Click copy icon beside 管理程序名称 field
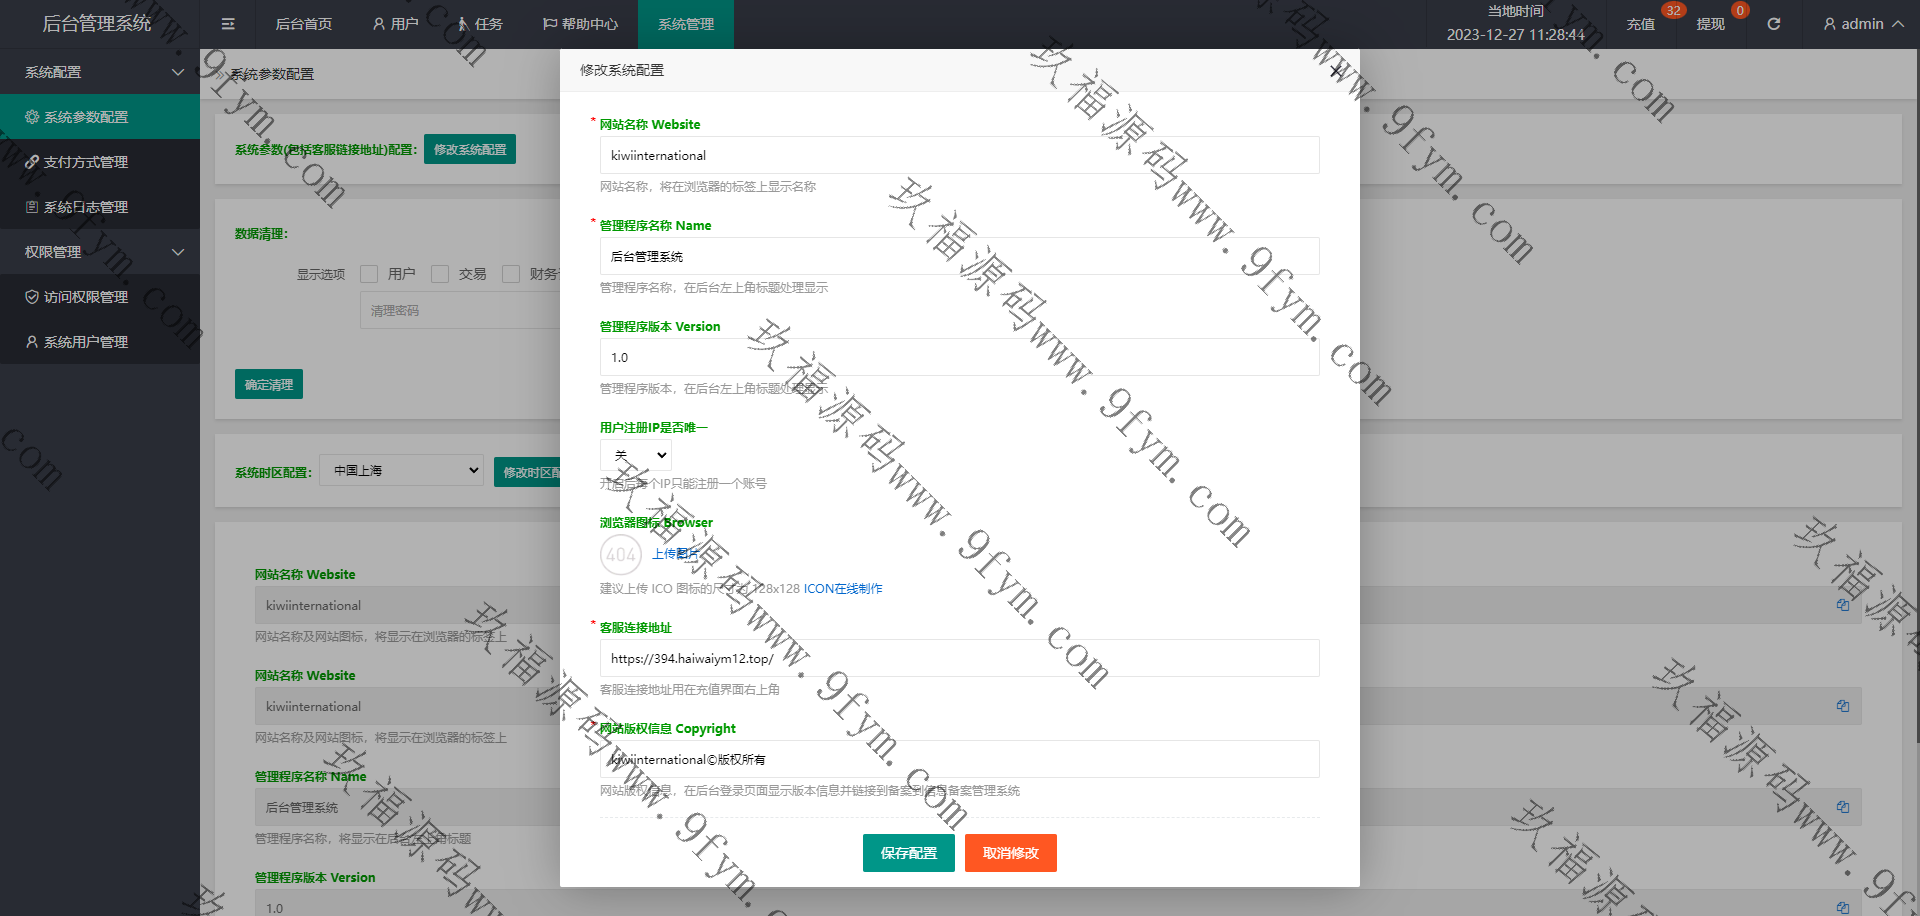This screenshot has width=1920, height=916. coord(1842,807)
